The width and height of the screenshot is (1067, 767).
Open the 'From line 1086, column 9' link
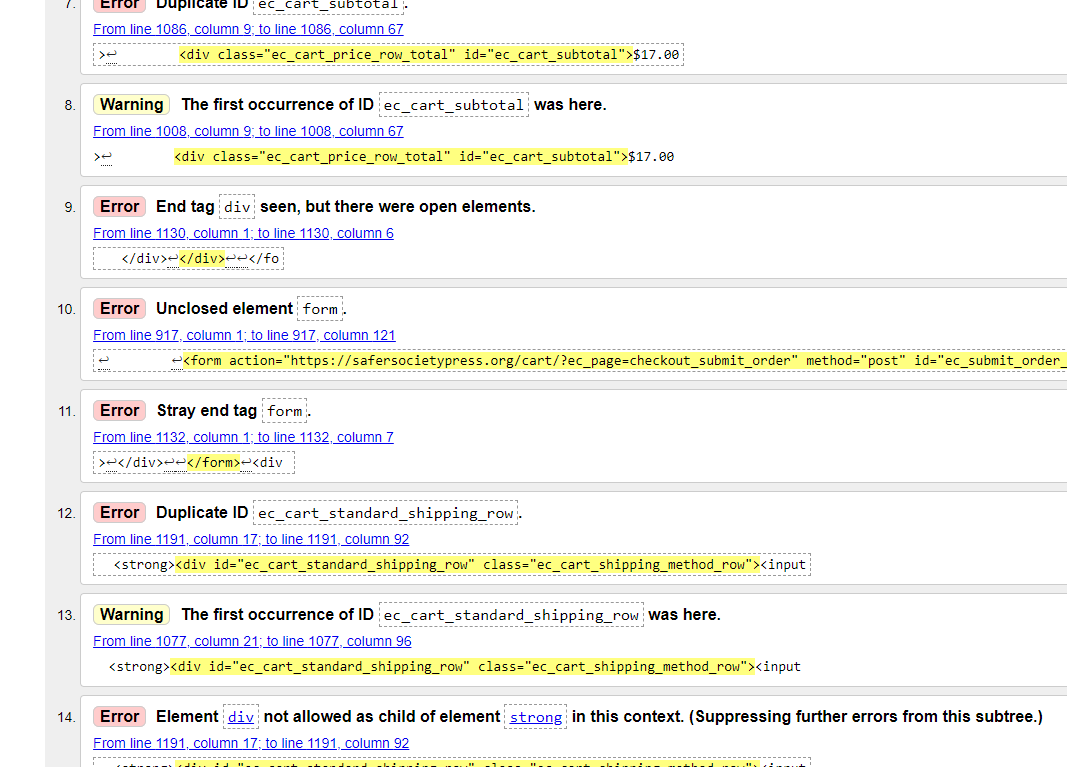click(x=248, y=29)
